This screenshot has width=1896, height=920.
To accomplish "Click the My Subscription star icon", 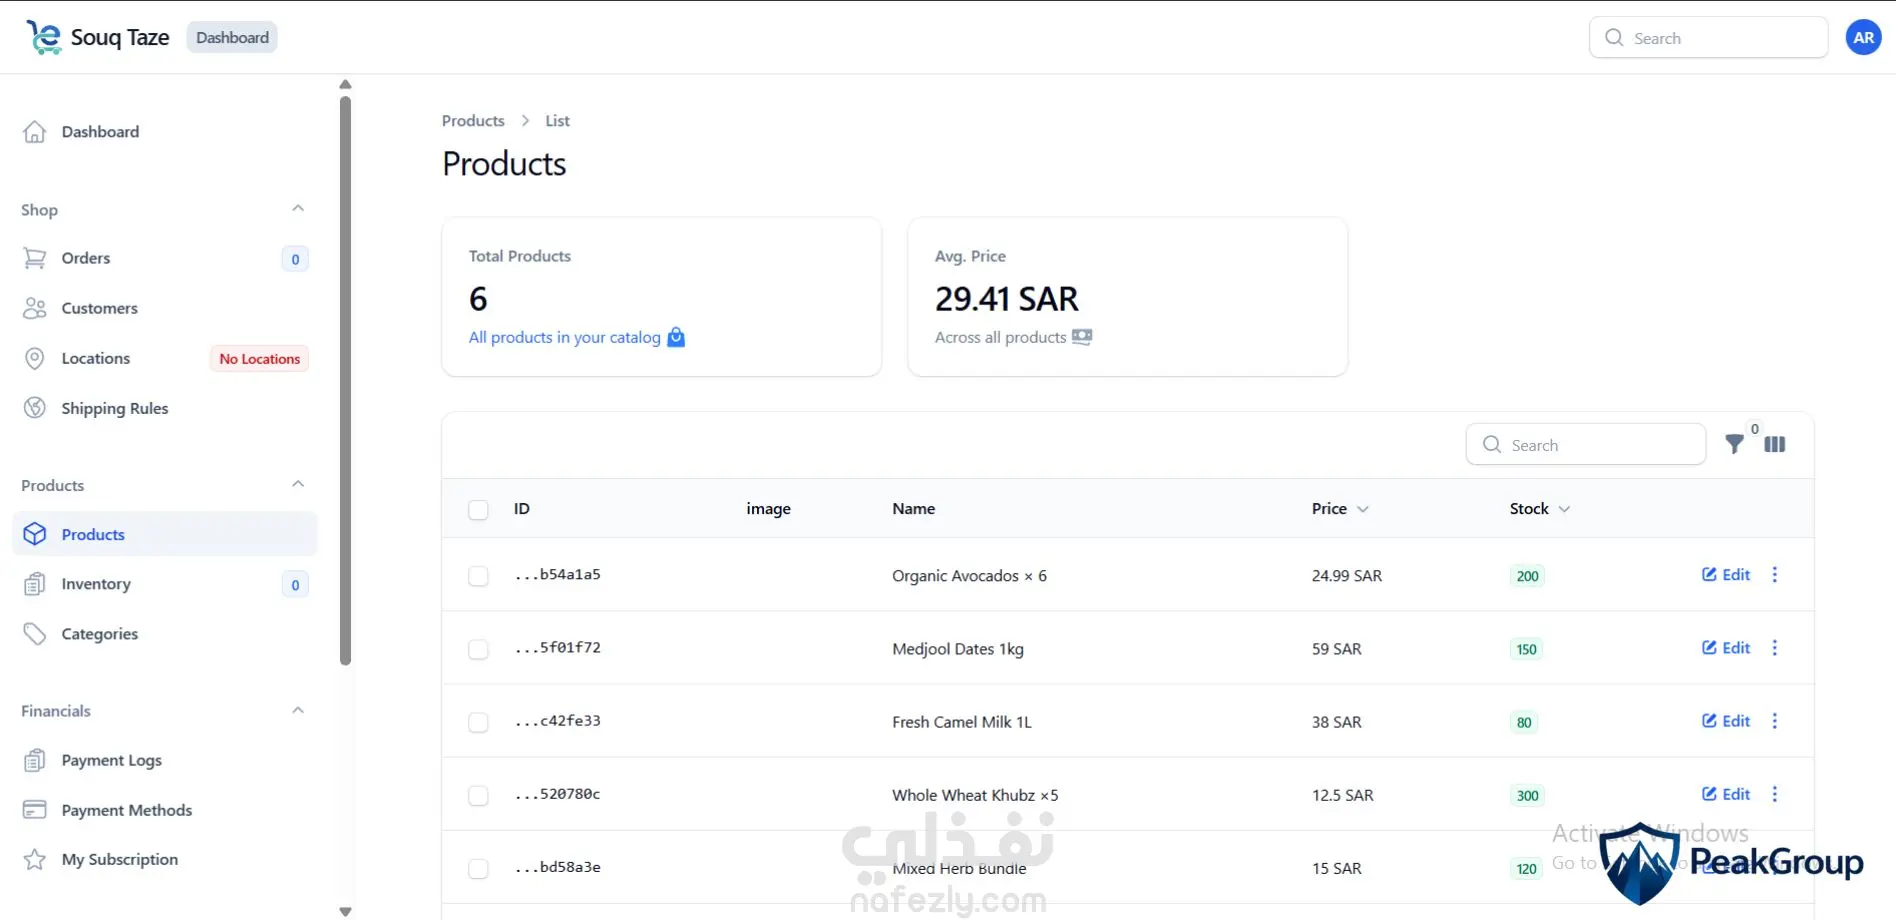I will click(35, 859).
